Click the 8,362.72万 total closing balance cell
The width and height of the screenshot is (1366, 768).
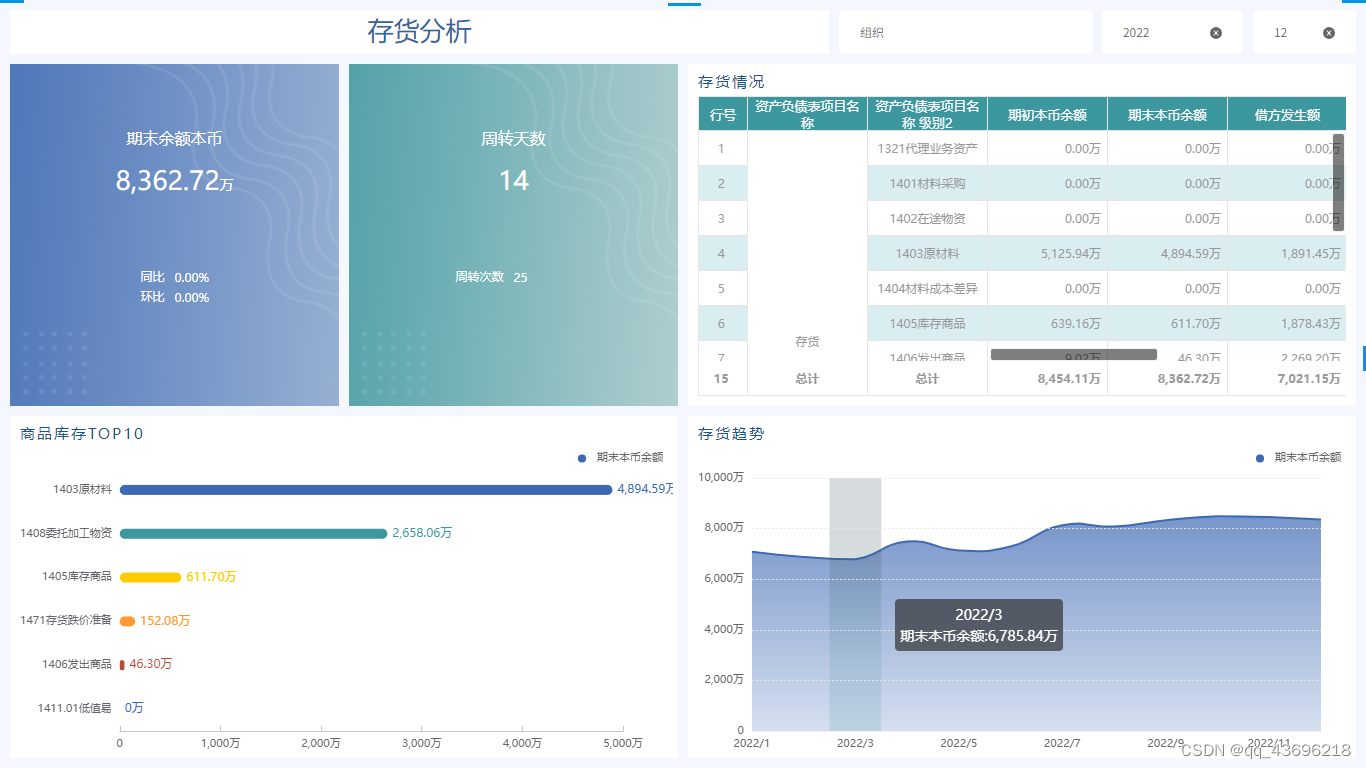1167,378
